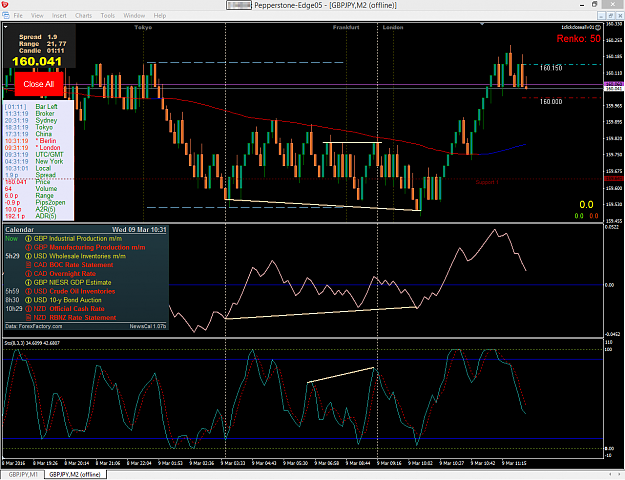Click the 5h29 countdown in the calendar

point(12,256)
